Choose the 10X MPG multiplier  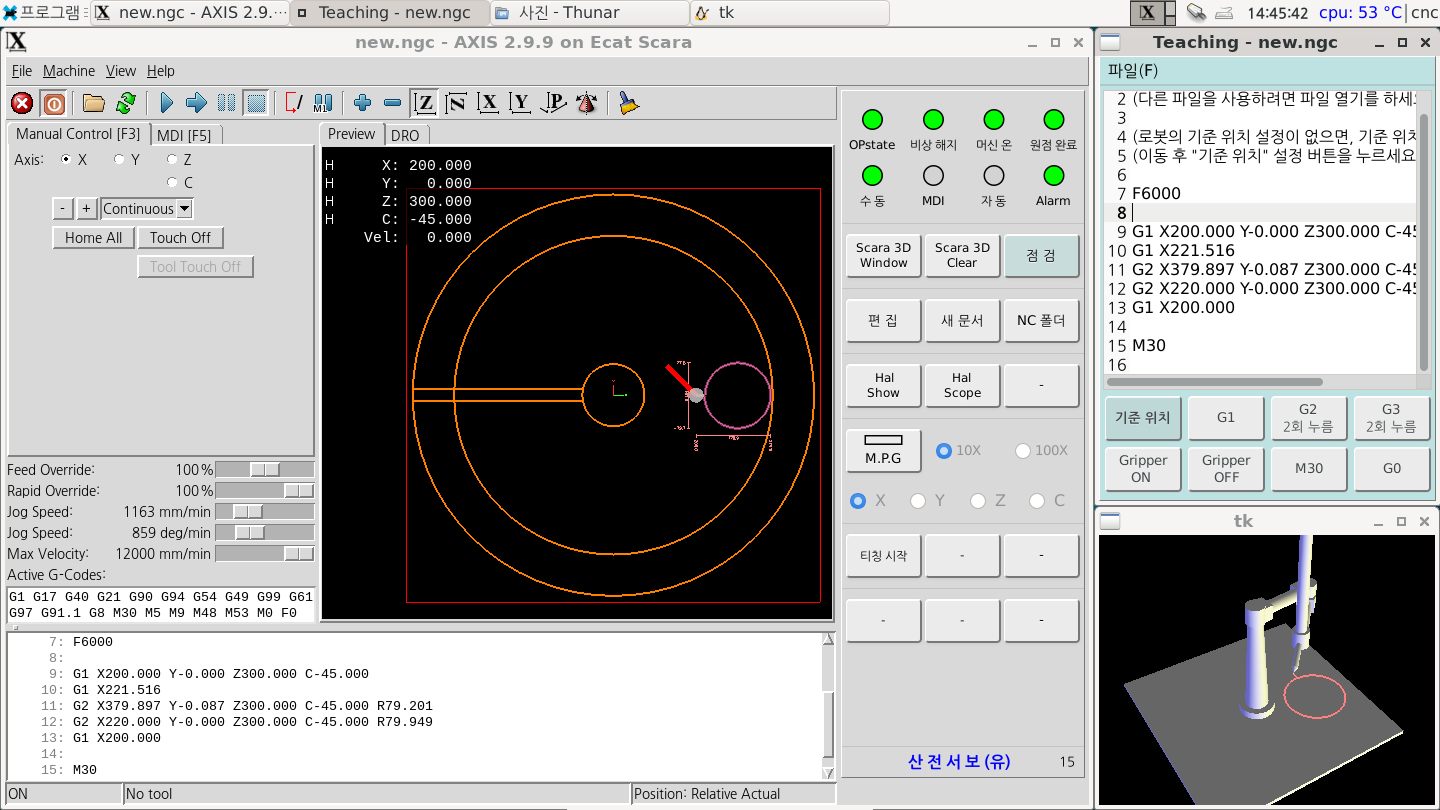(x=943, y=451)
